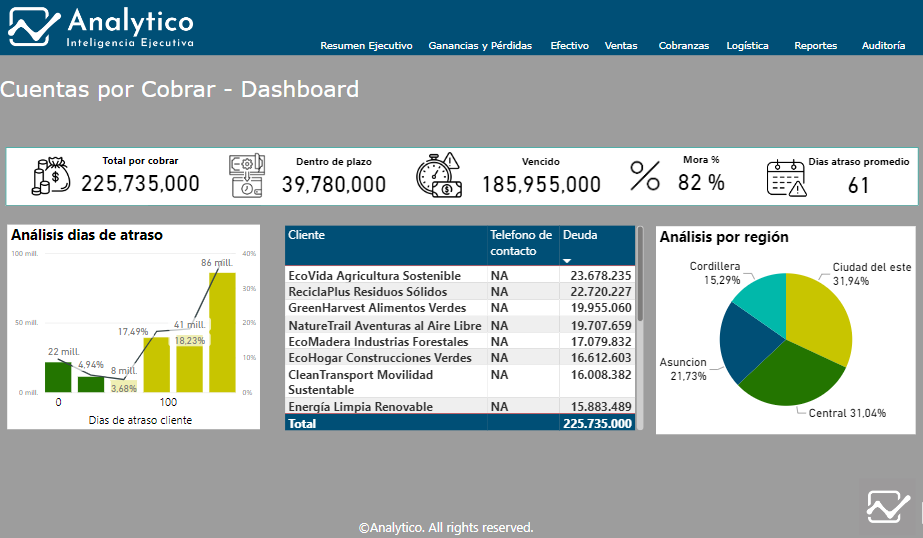
Task: Click the percent Mora icon
Action: click(x=645, y=175)
